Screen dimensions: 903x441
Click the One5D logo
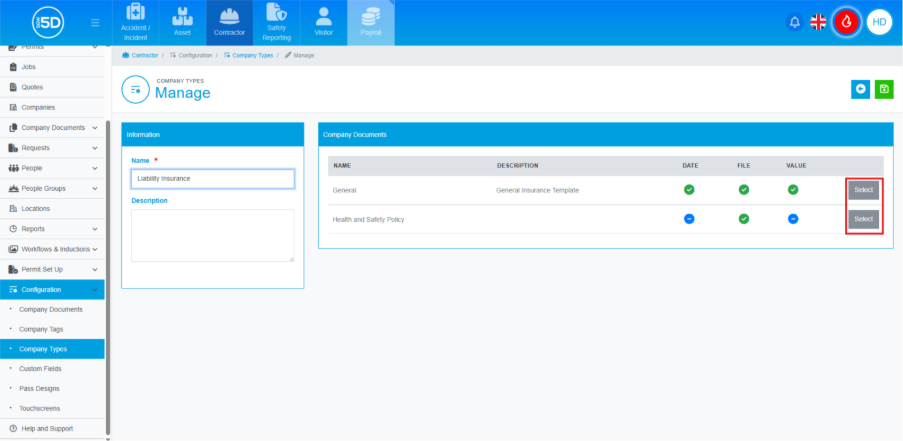[x=47, y=22]
